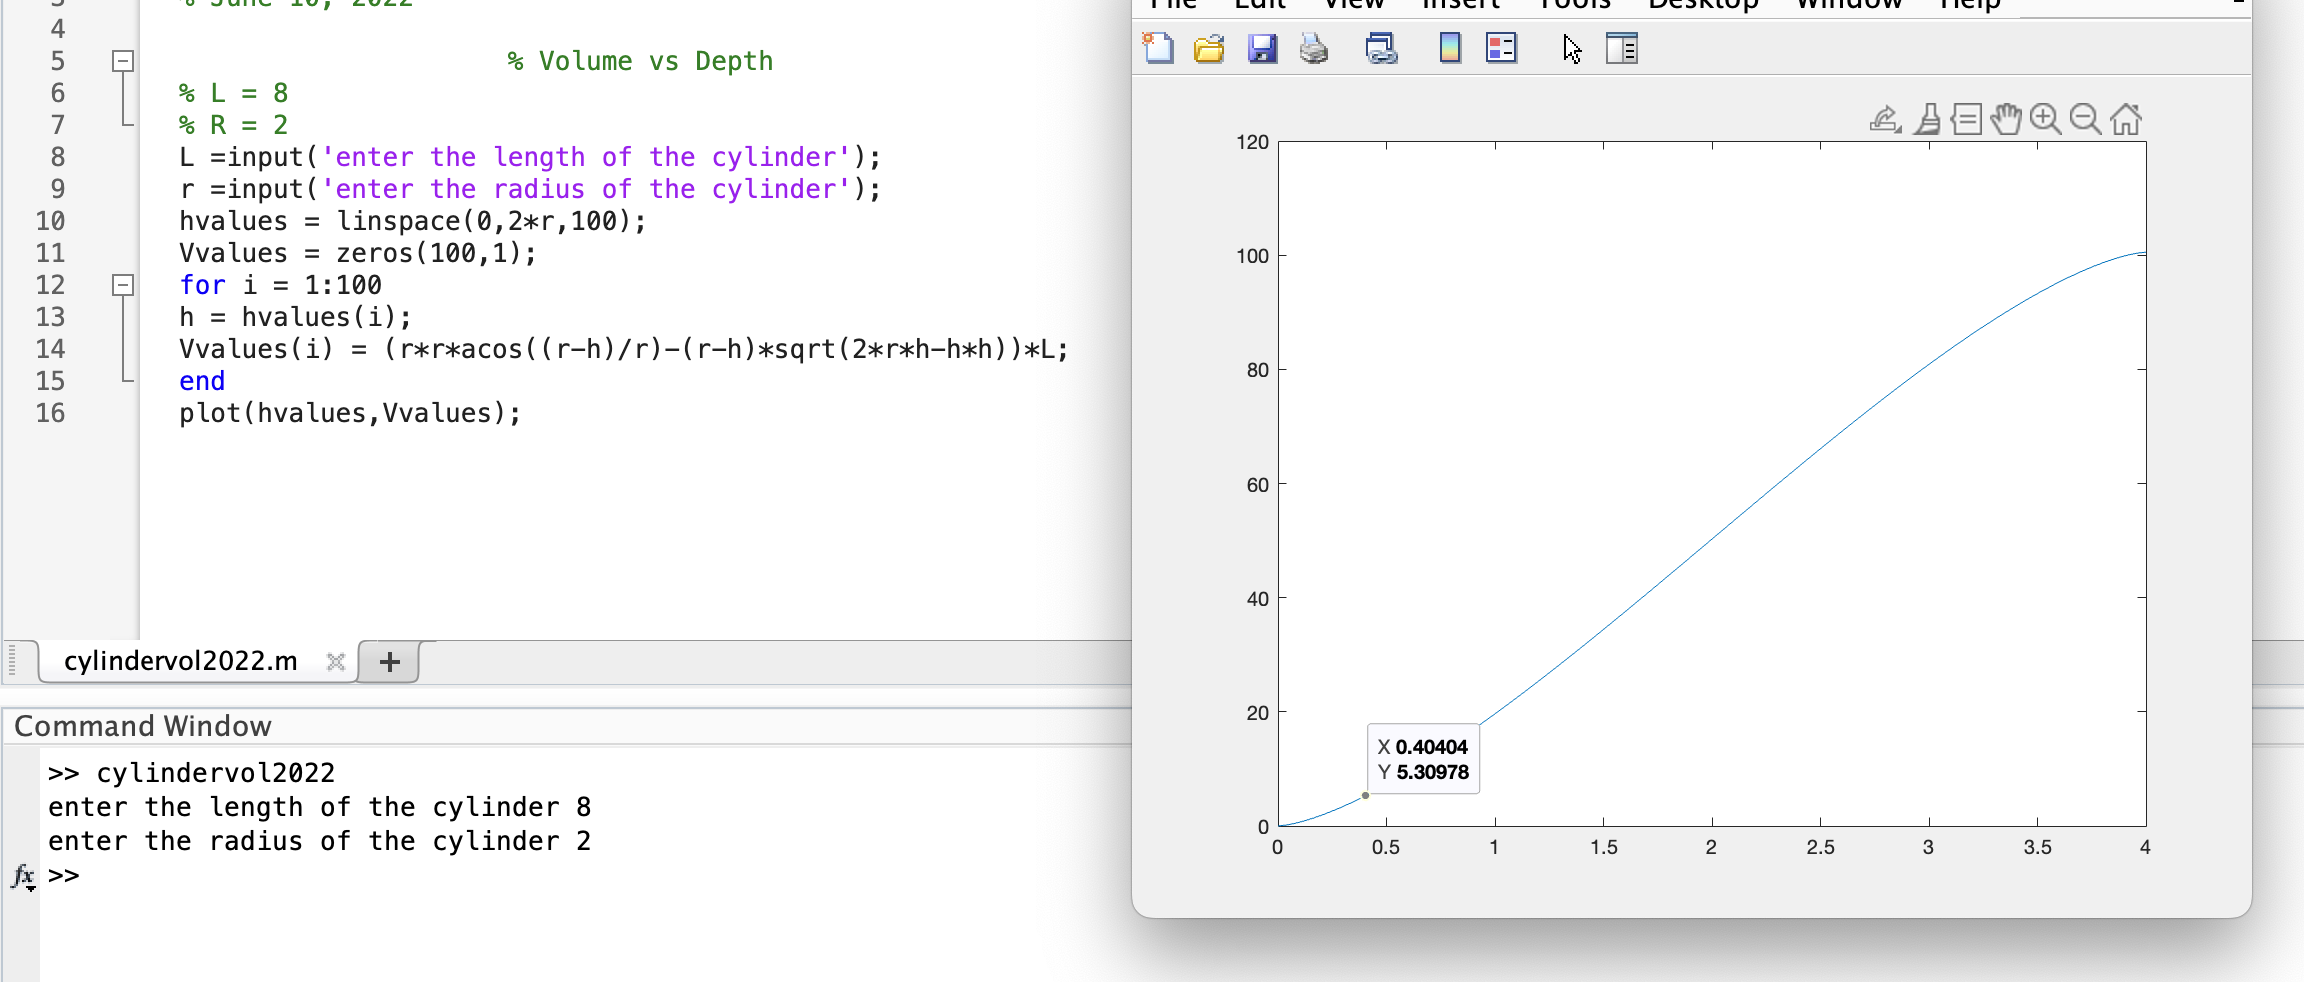The height and width of the screenshot is (982, 2304).
Task: Activate the Zoom In tool on the figure
Action: tap(2044, 120)
